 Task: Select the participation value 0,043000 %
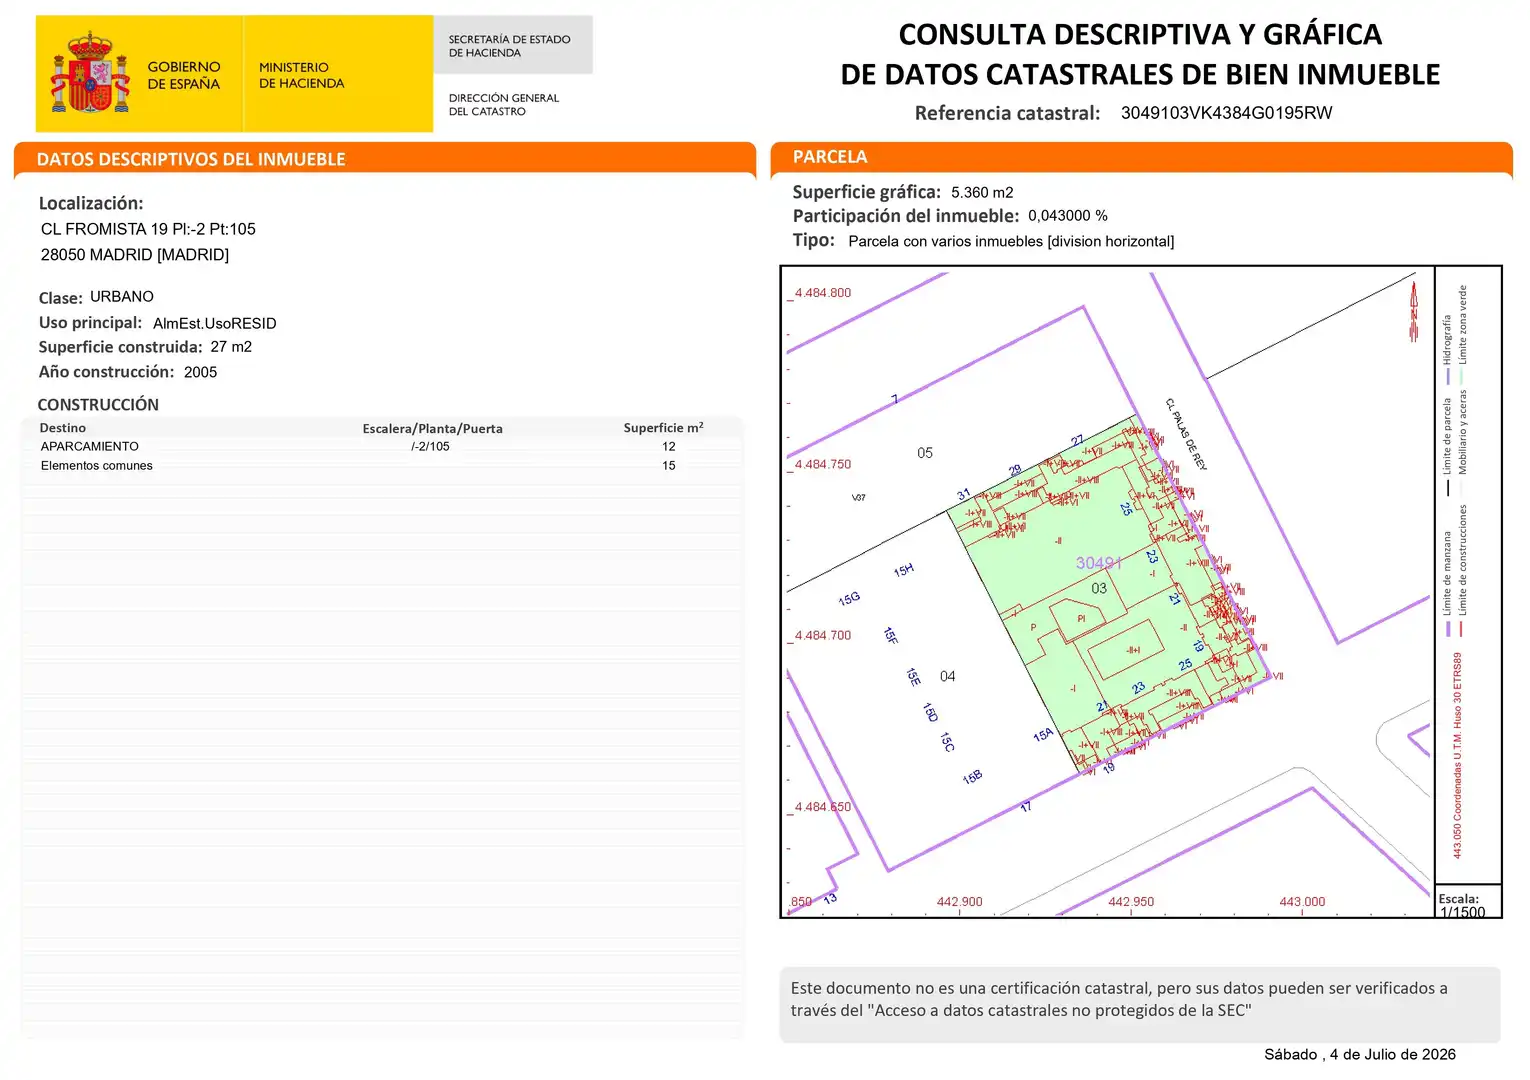(1068, 216)
